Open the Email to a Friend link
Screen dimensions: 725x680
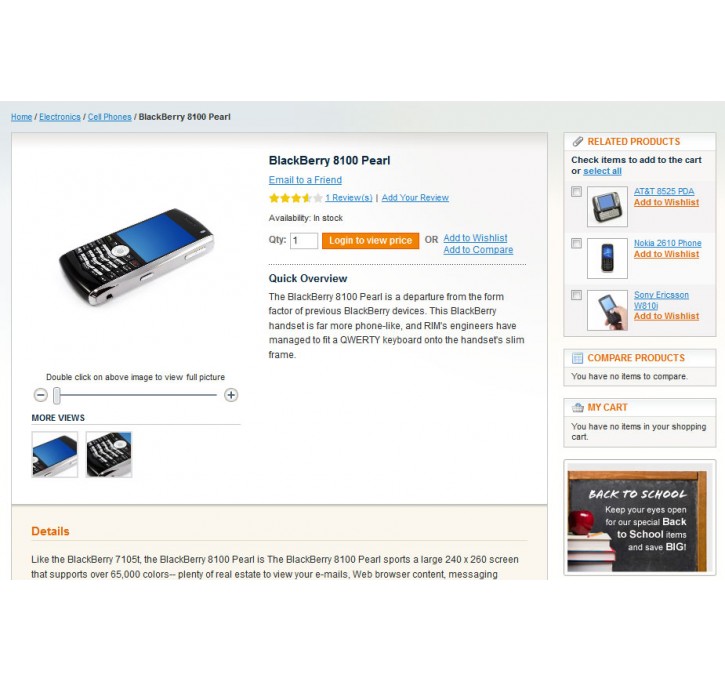(x=305, y=180)
